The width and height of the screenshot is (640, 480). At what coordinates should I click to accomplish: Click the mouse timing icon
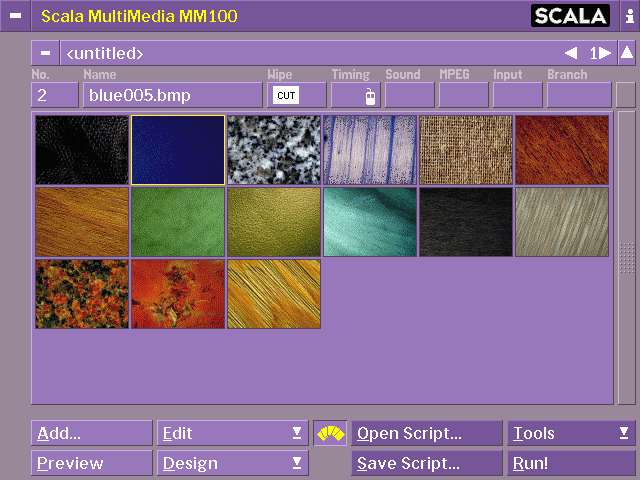tap(369, 96)
